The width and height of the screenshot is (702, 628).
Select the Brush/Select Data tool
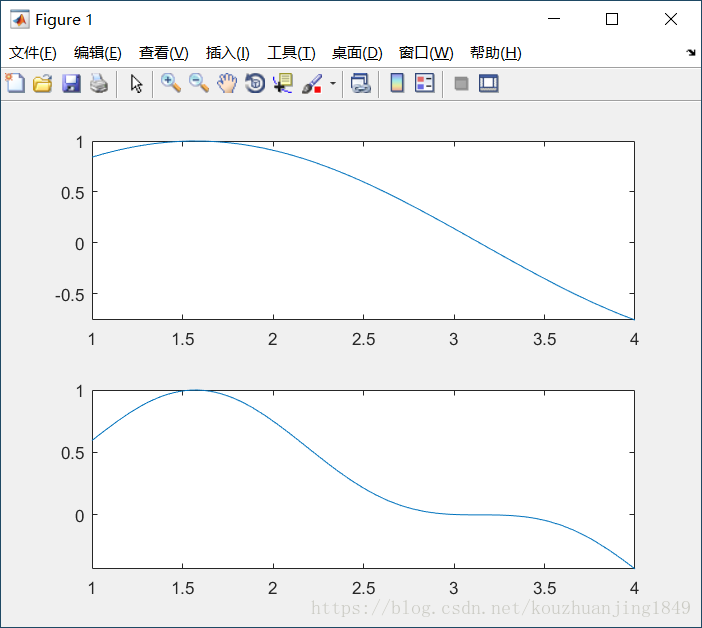[x=312, y=83]
